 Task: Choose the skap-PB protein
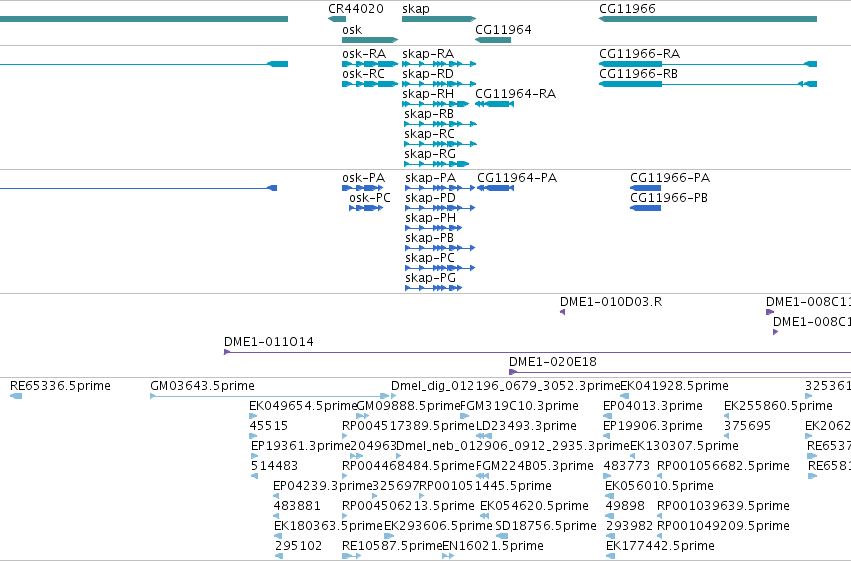(x=440, y=248)
